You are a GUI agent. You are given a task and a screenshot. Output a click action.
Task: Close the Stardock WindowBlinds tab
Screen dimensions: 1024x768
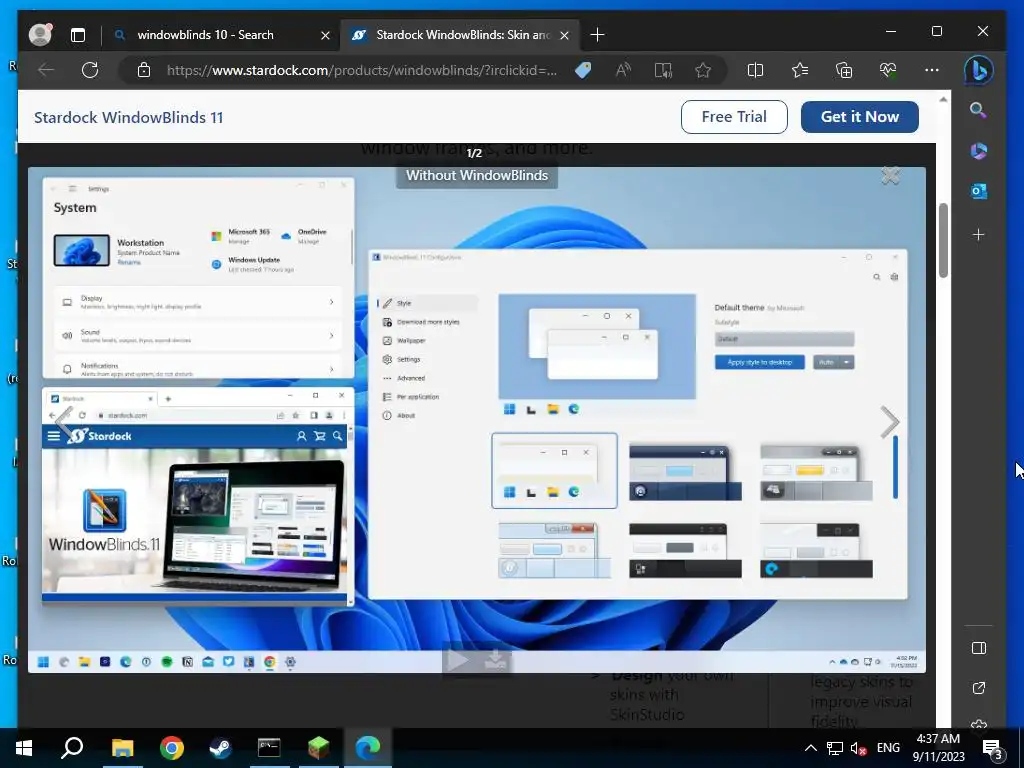coord(564,35)
